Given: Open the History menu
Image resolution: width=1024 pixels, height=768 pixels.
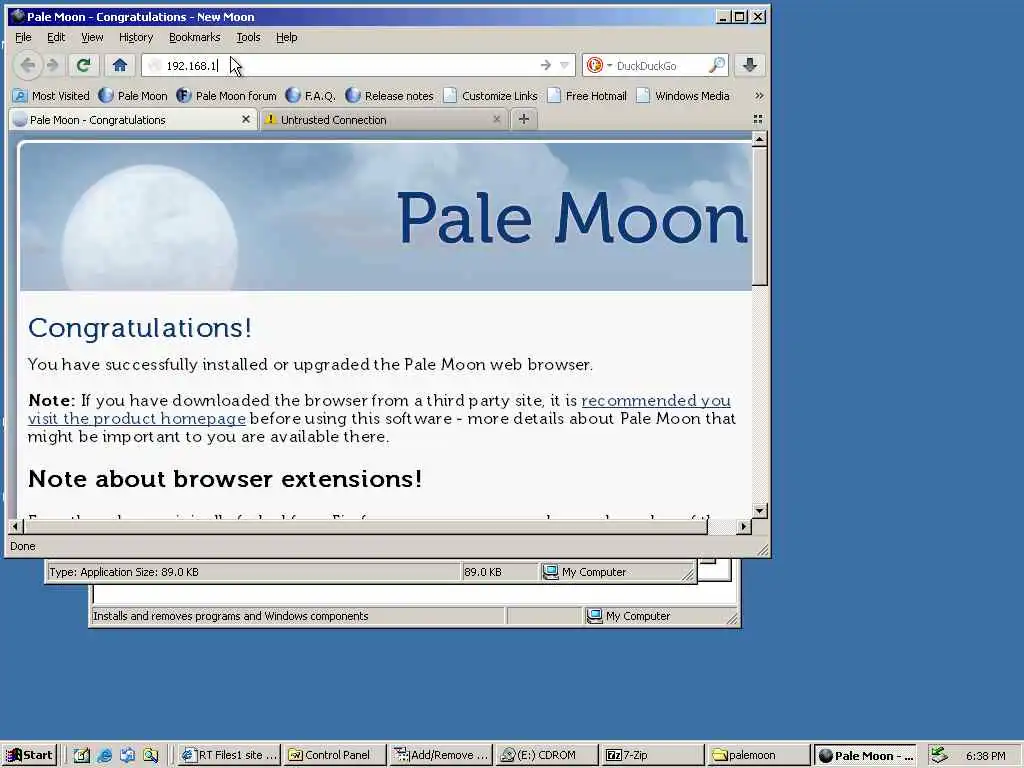Looking at the screenshot, I should click(x=136, y=37).
